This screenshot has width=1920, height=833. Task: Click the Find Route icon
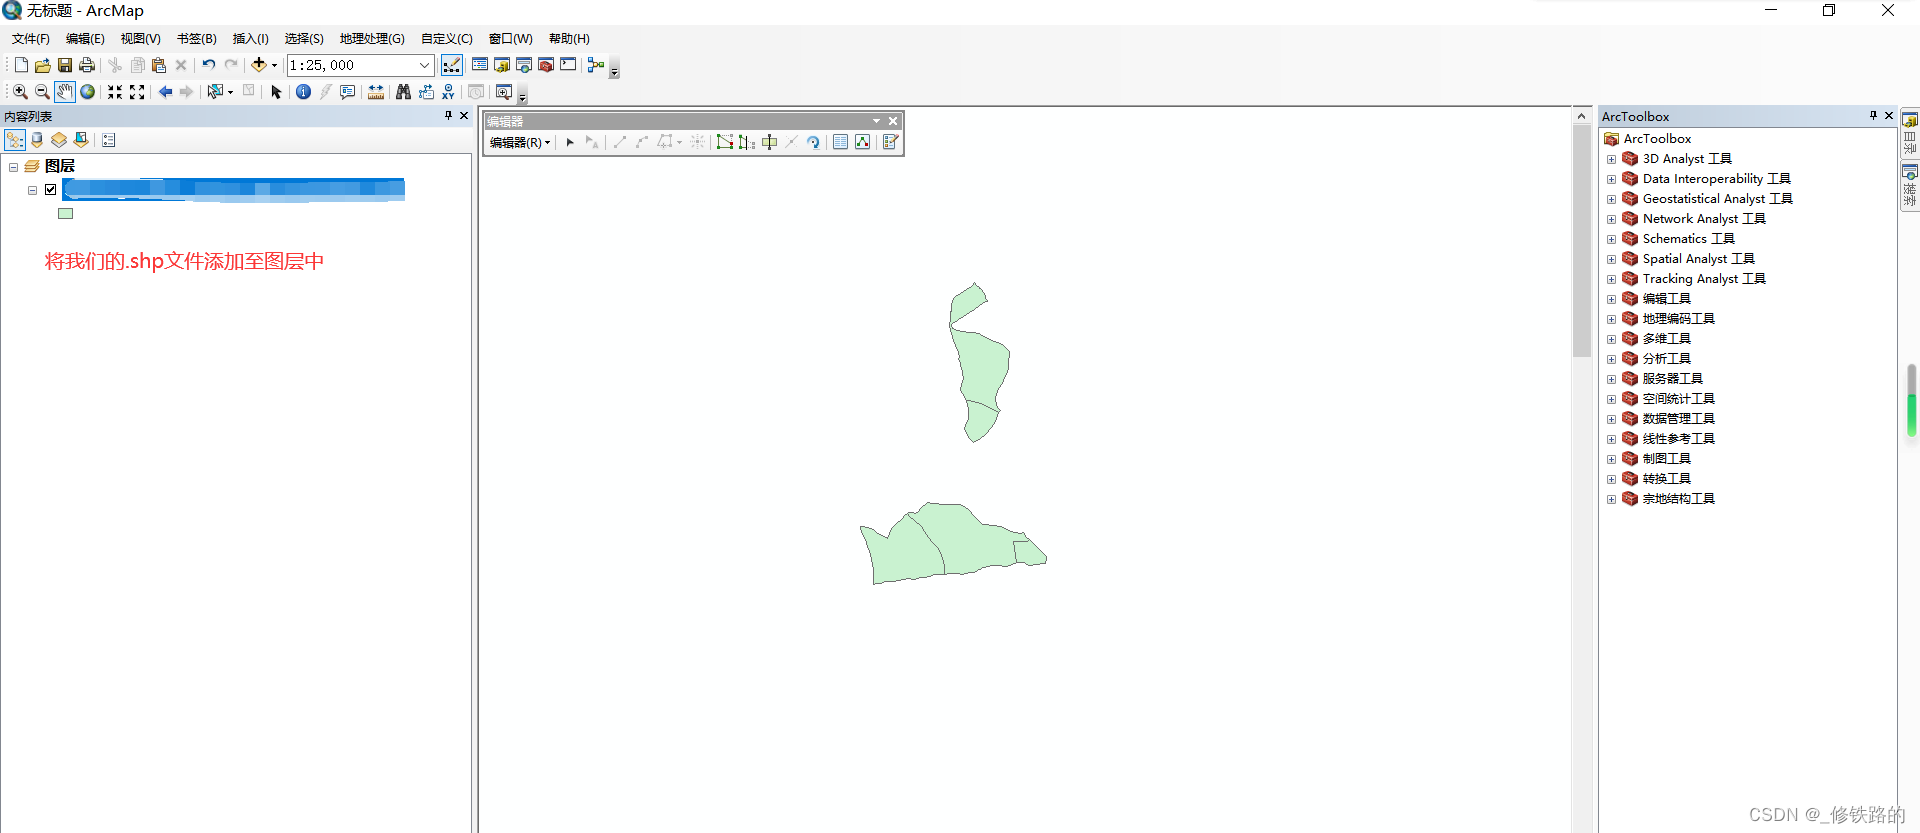pyautogui.click(x=426, y=92)
